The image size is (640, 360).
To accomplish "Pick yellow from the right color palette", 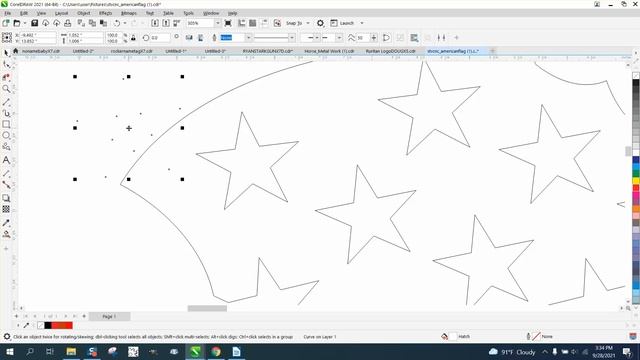I will [x=636, y=180].
